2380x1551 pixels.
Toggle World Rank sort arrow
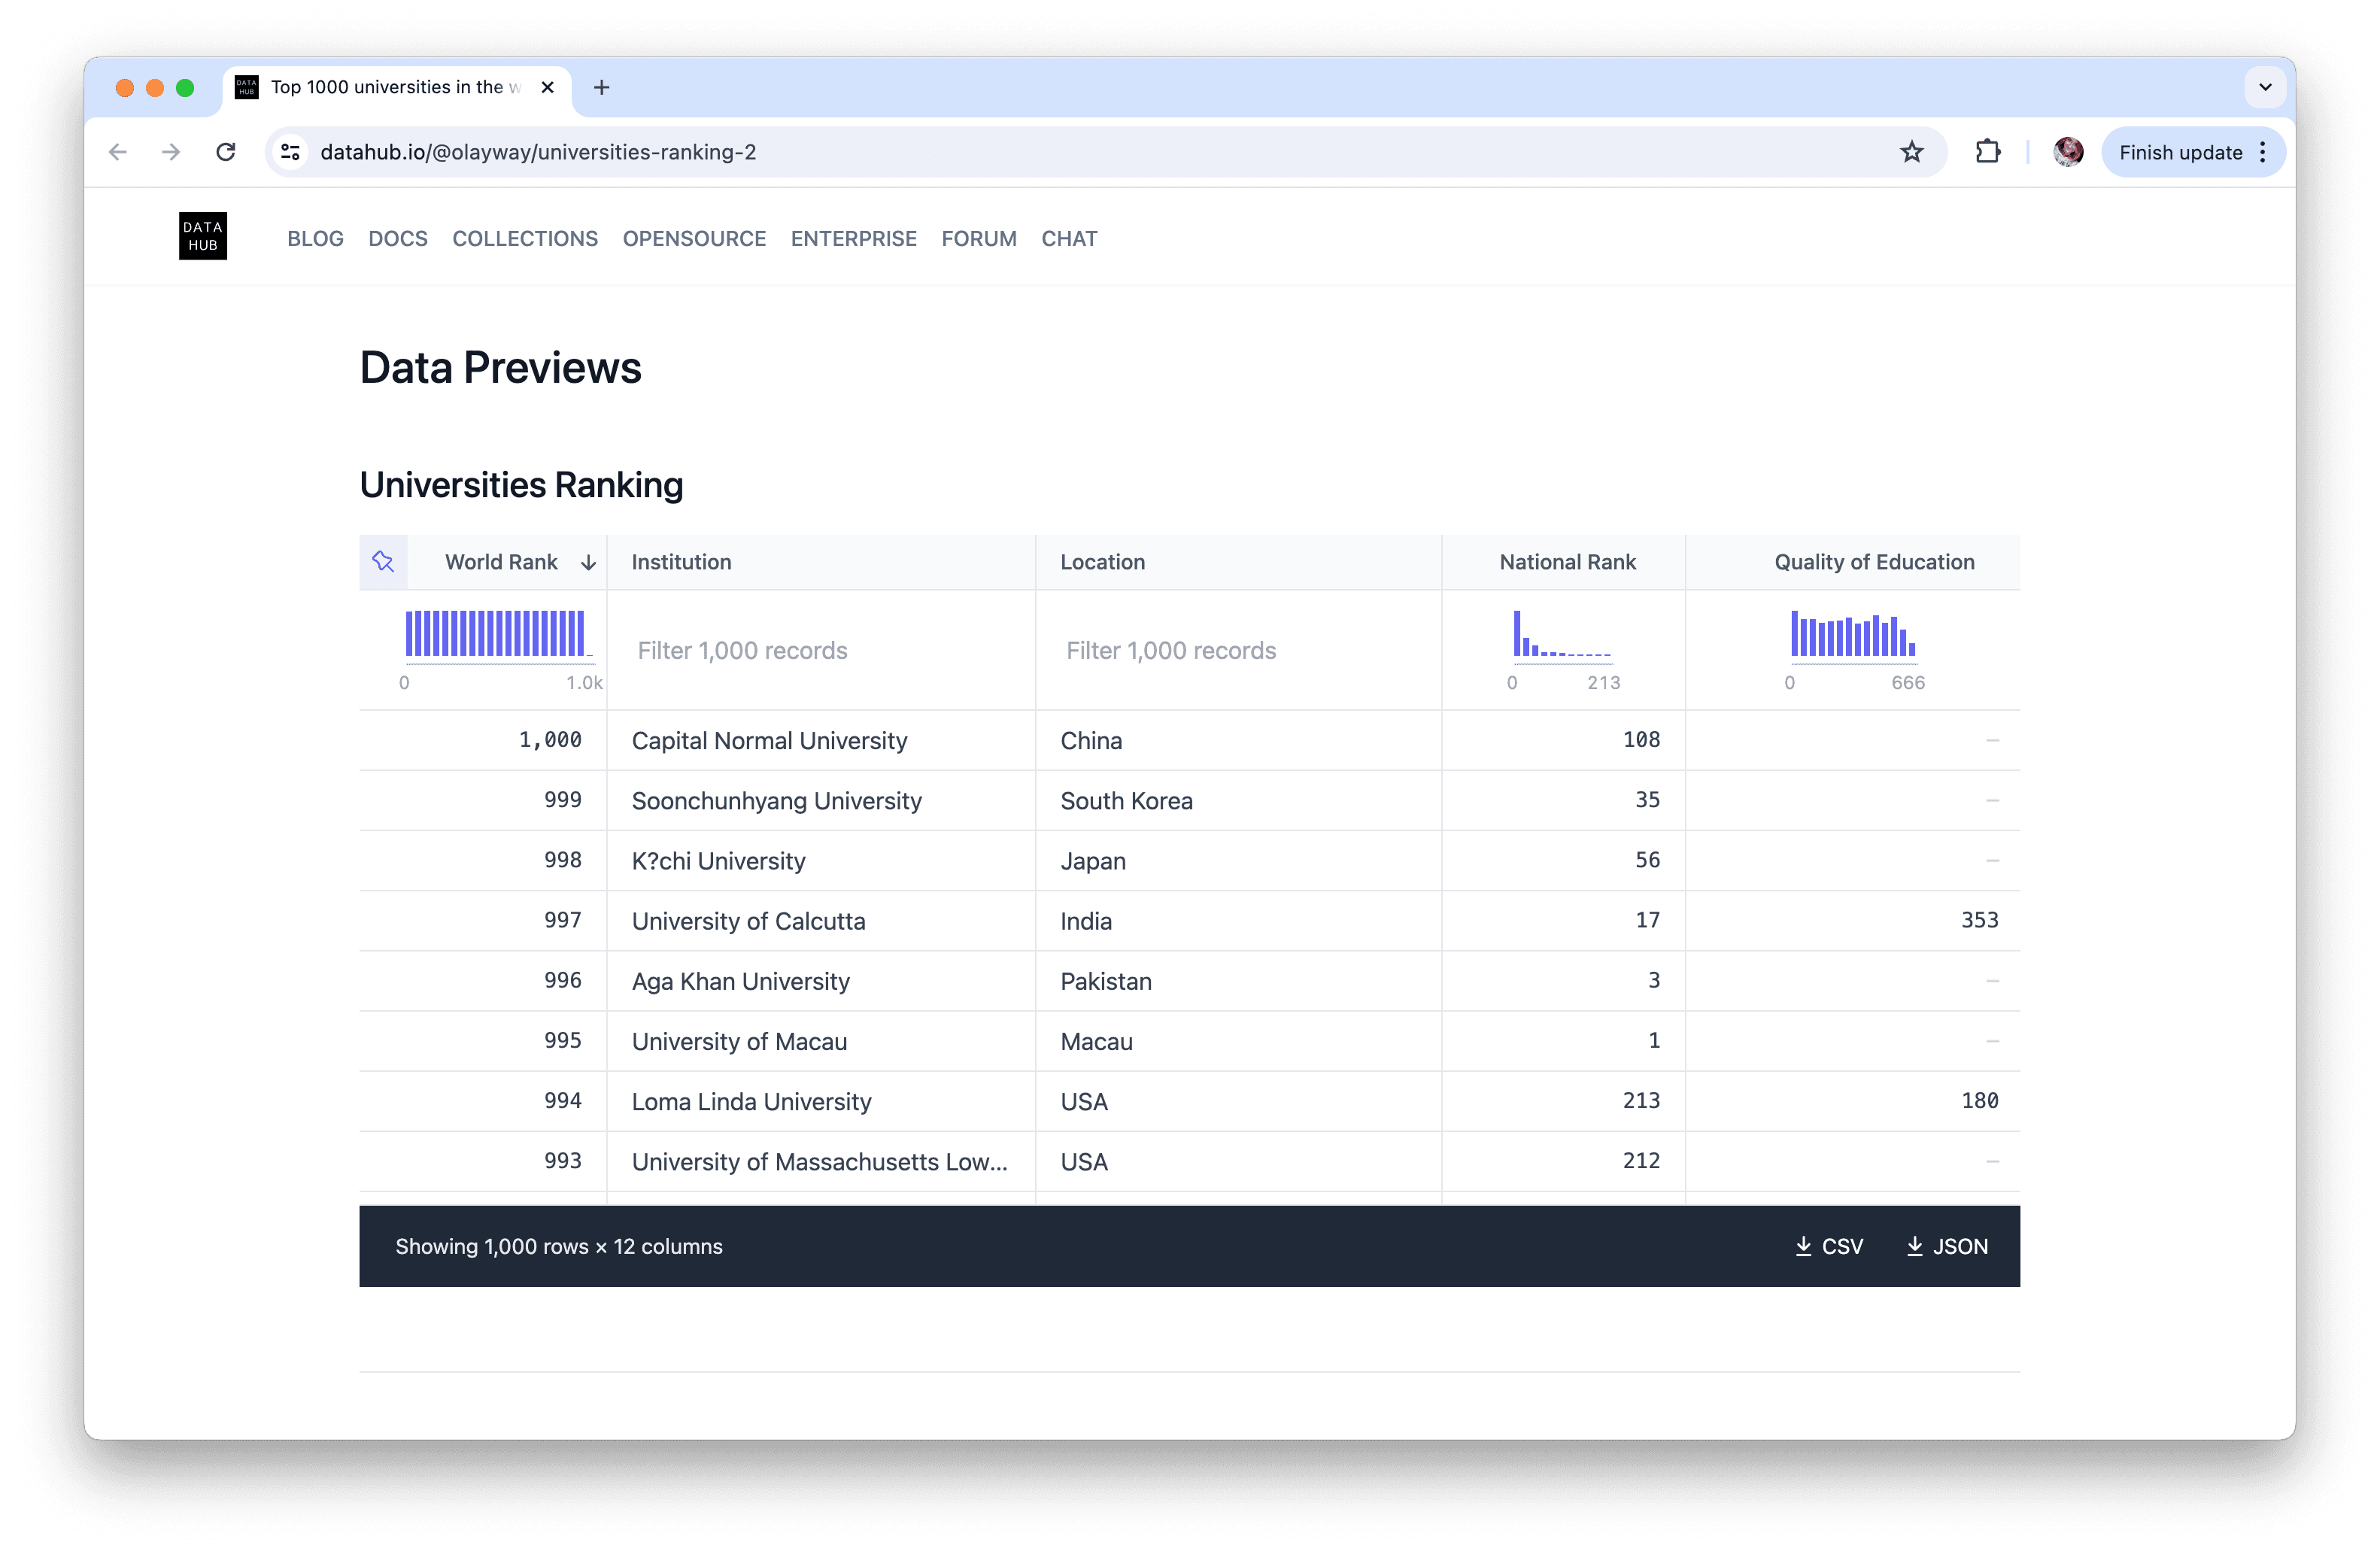pos(588,563)
